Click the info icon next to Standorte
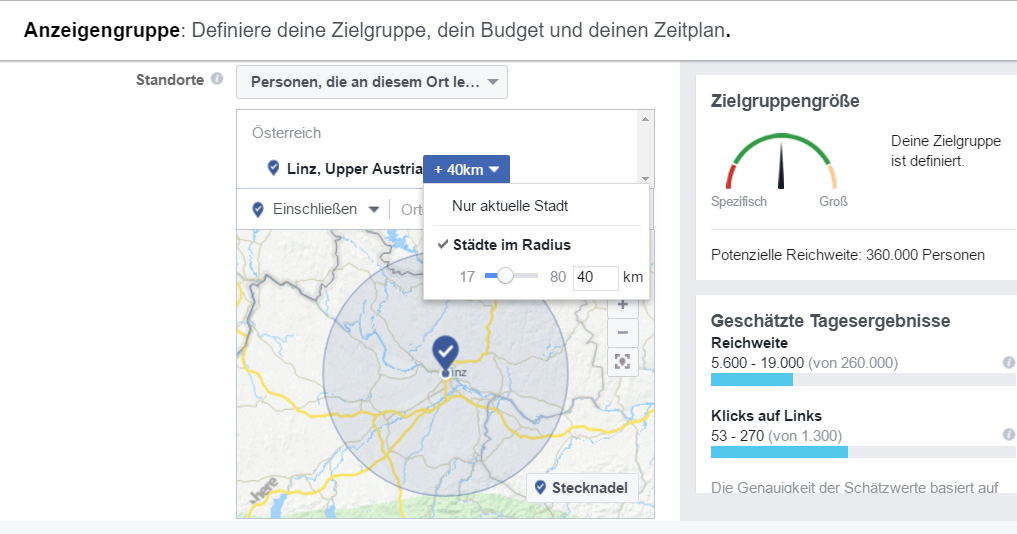This screenshot has height=534, width=1017. pyautogui.click(x=217, y=80)
